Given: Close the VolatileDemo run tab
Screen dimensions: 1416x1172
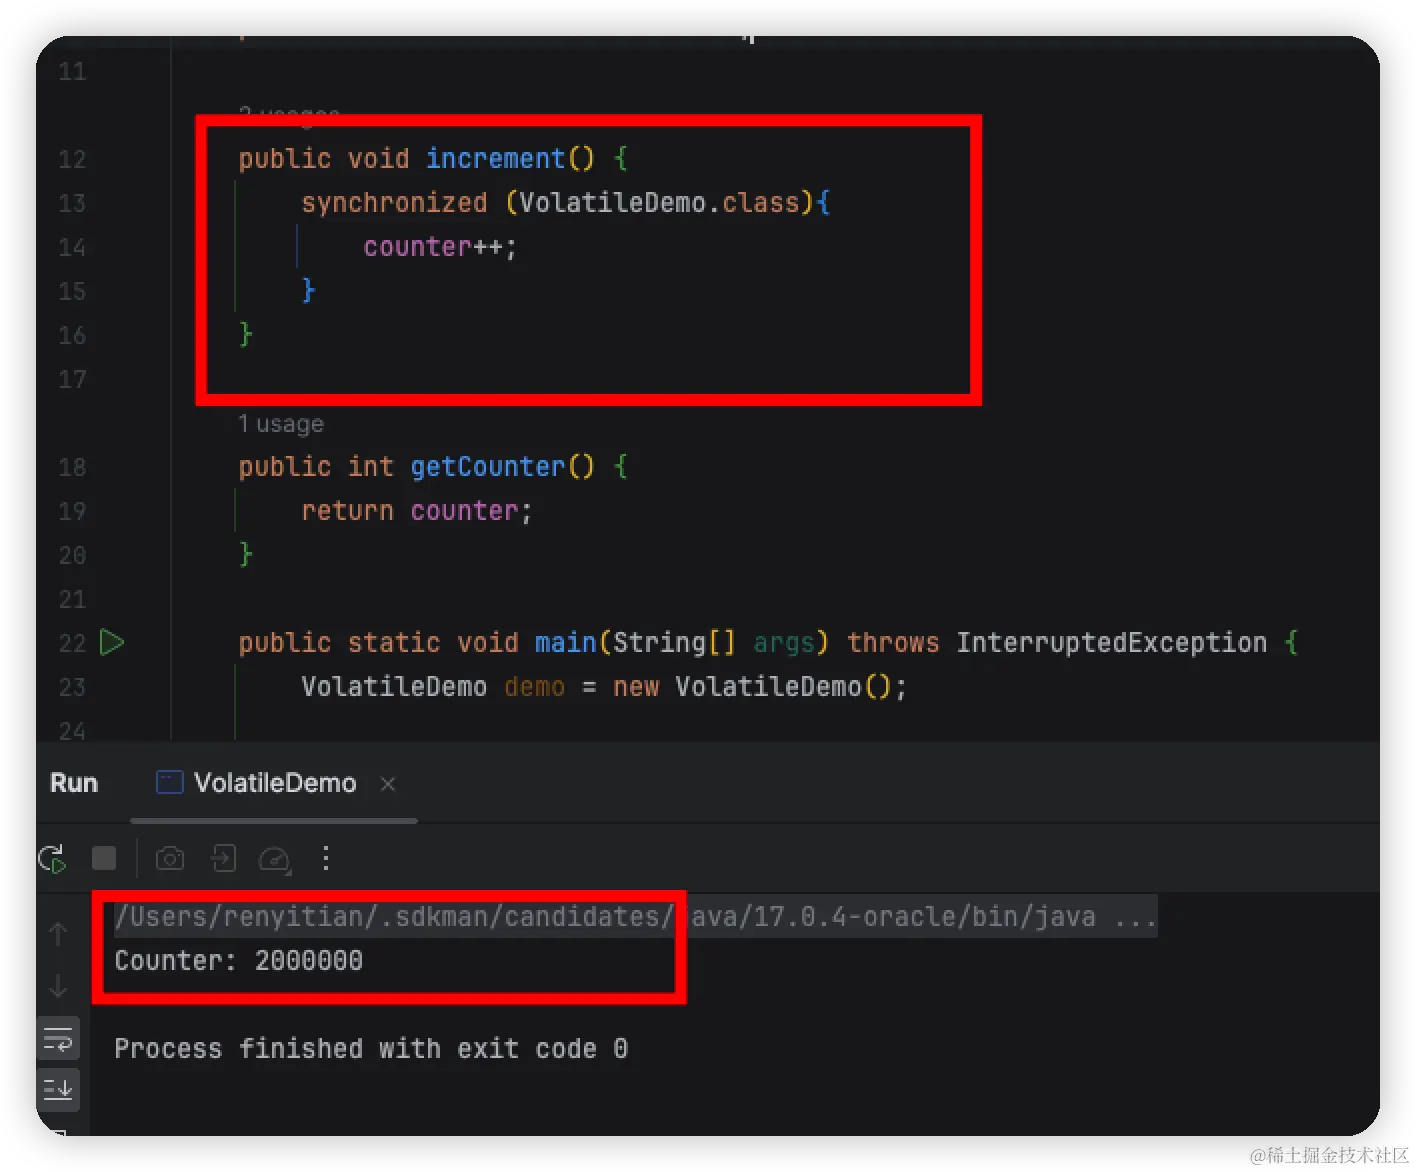Looking at the screenshot, I should tap(388, 784).
